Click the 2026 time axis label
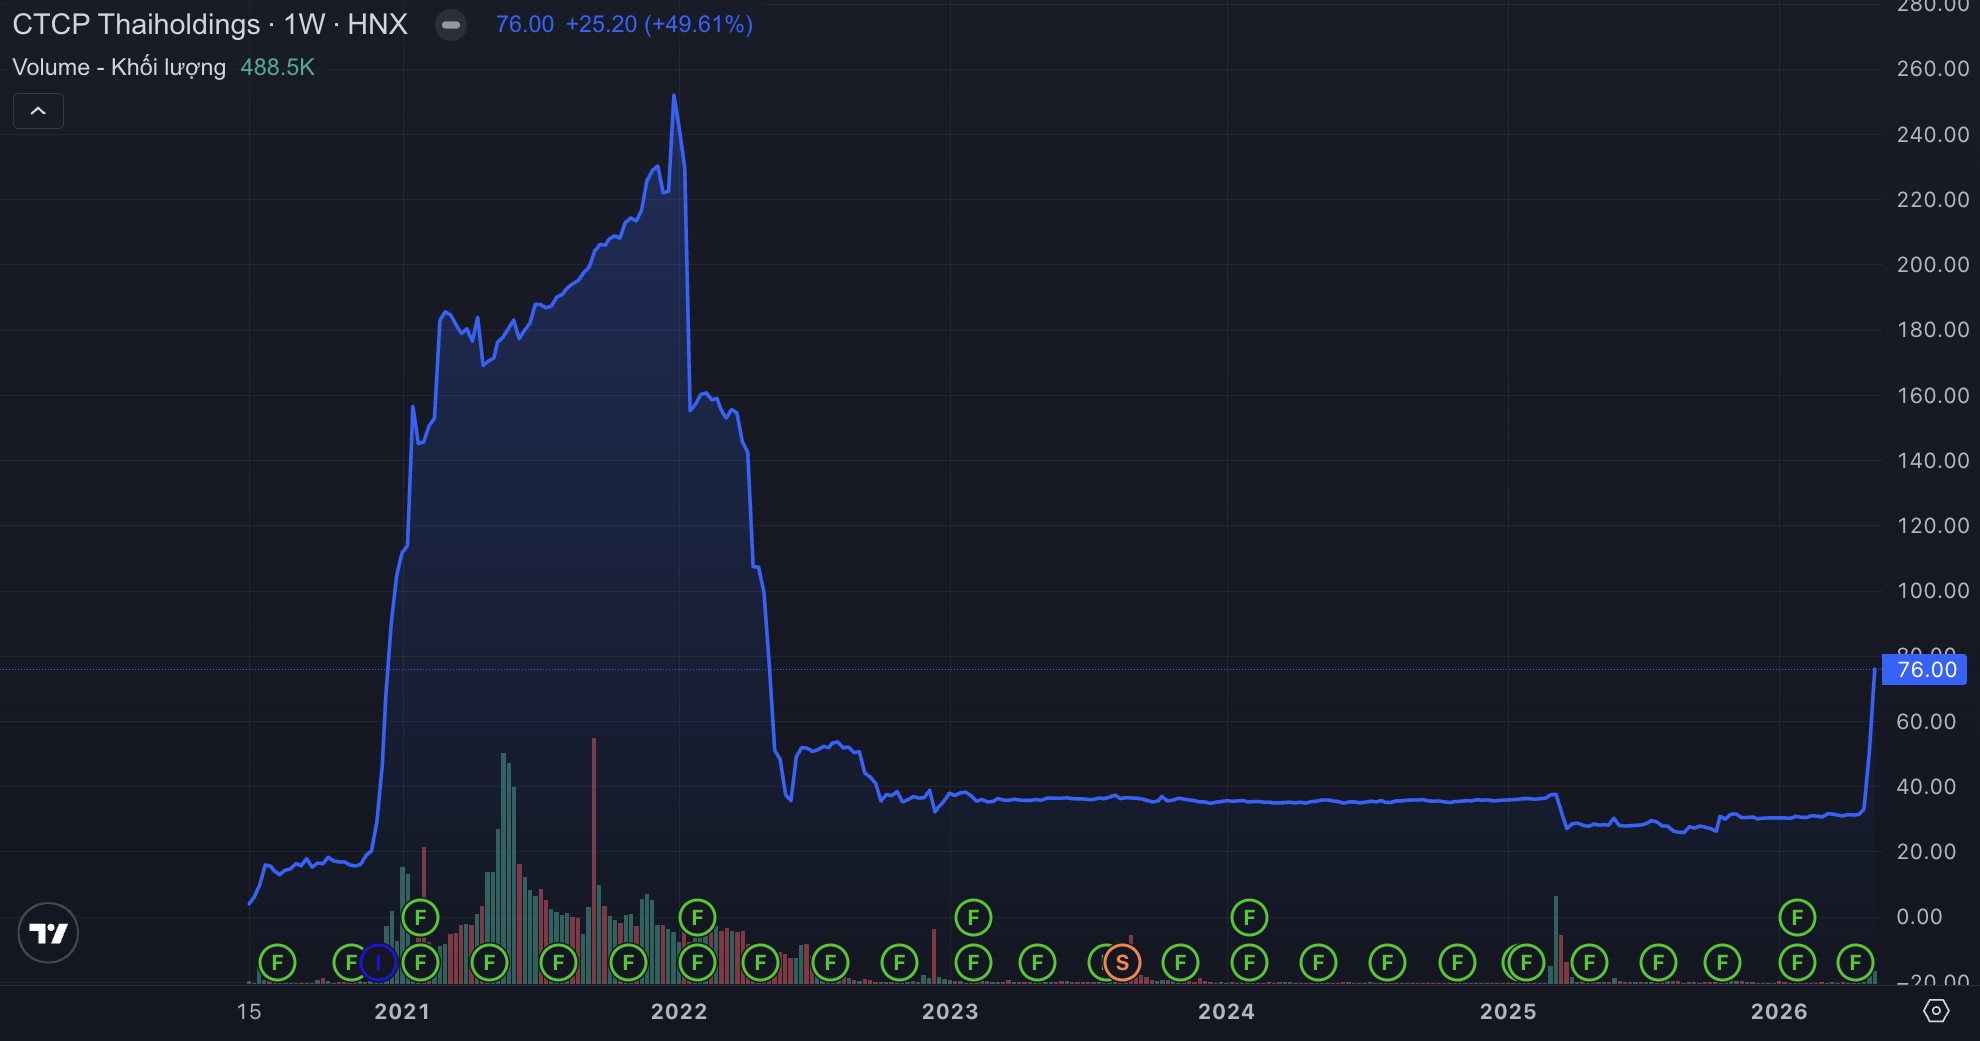The height and width of the screenshot is (1041, 1980). [x=1779, y=1011]
